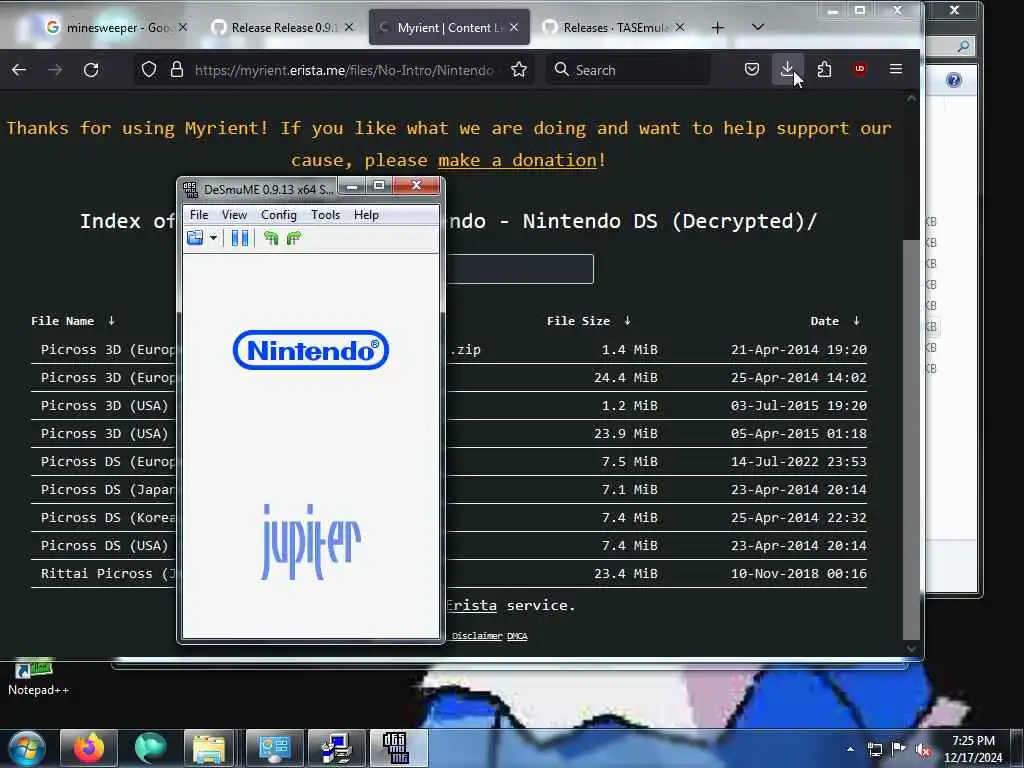1024x768 pixels.
Task: Sort listing by Date arrow
Action: tap(856, 321)
